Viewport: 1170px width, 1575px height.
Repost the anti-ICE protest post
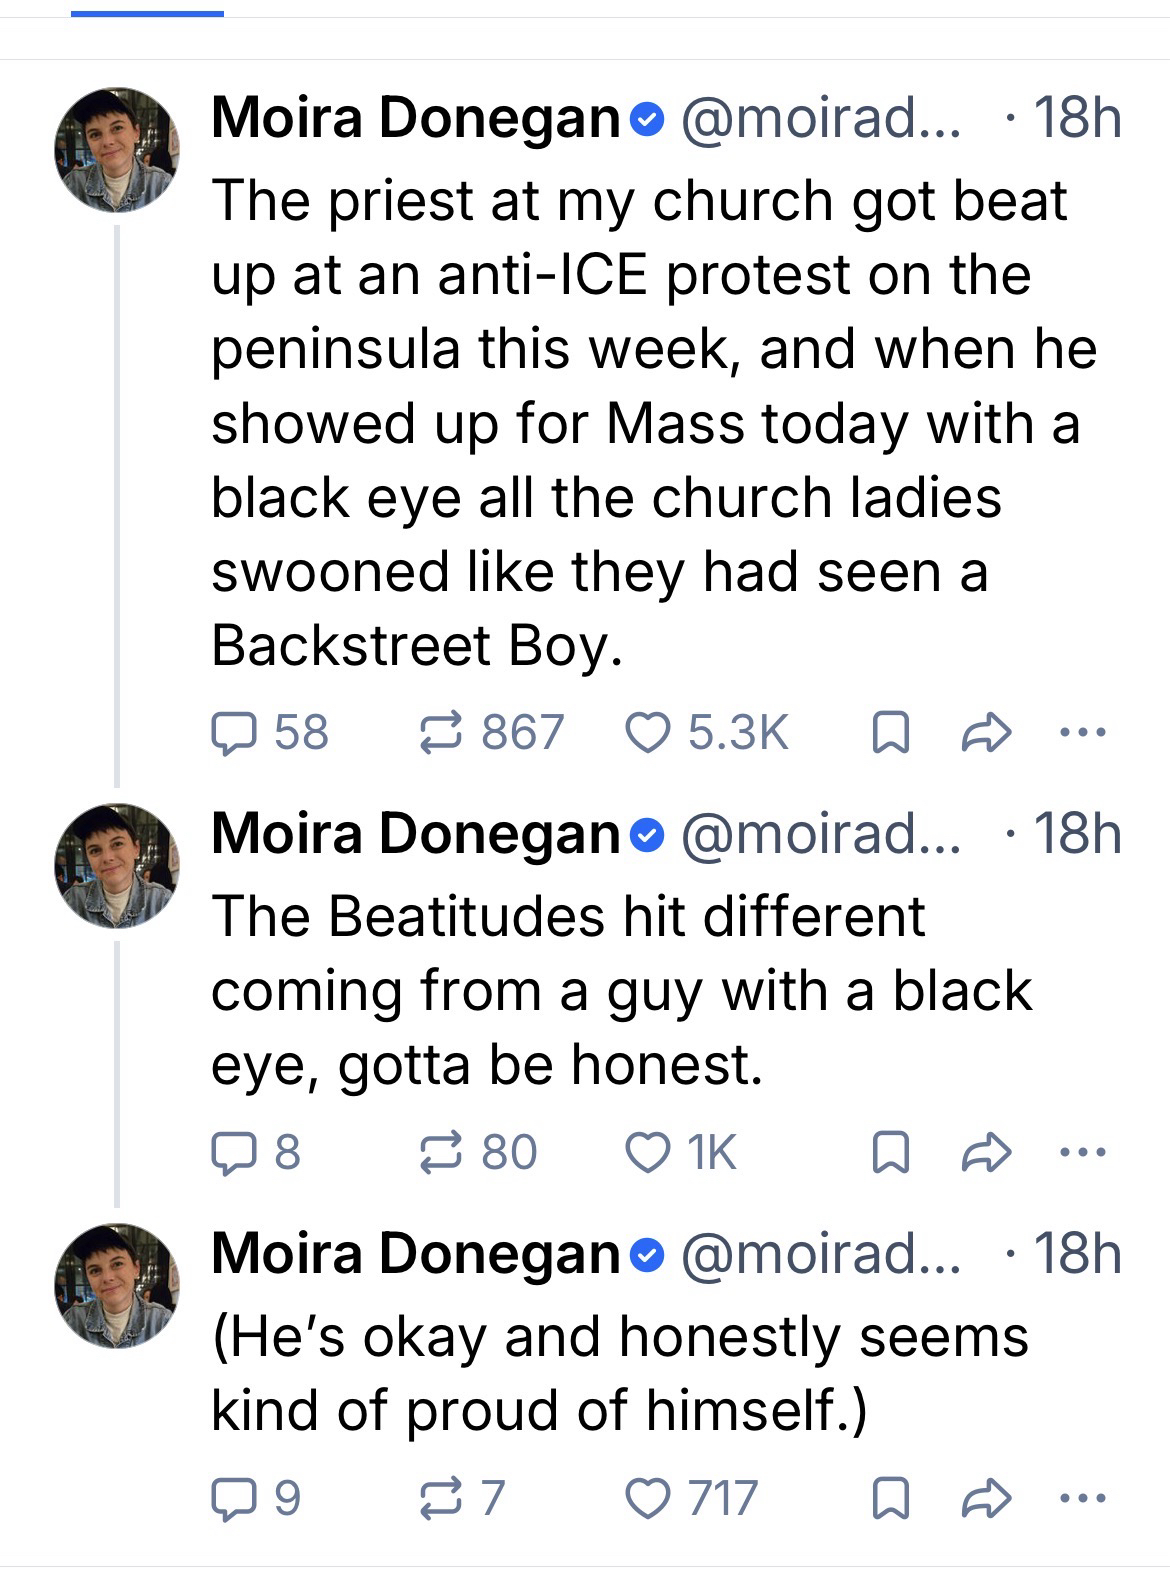pyautogui.click(x=438, y=733)
